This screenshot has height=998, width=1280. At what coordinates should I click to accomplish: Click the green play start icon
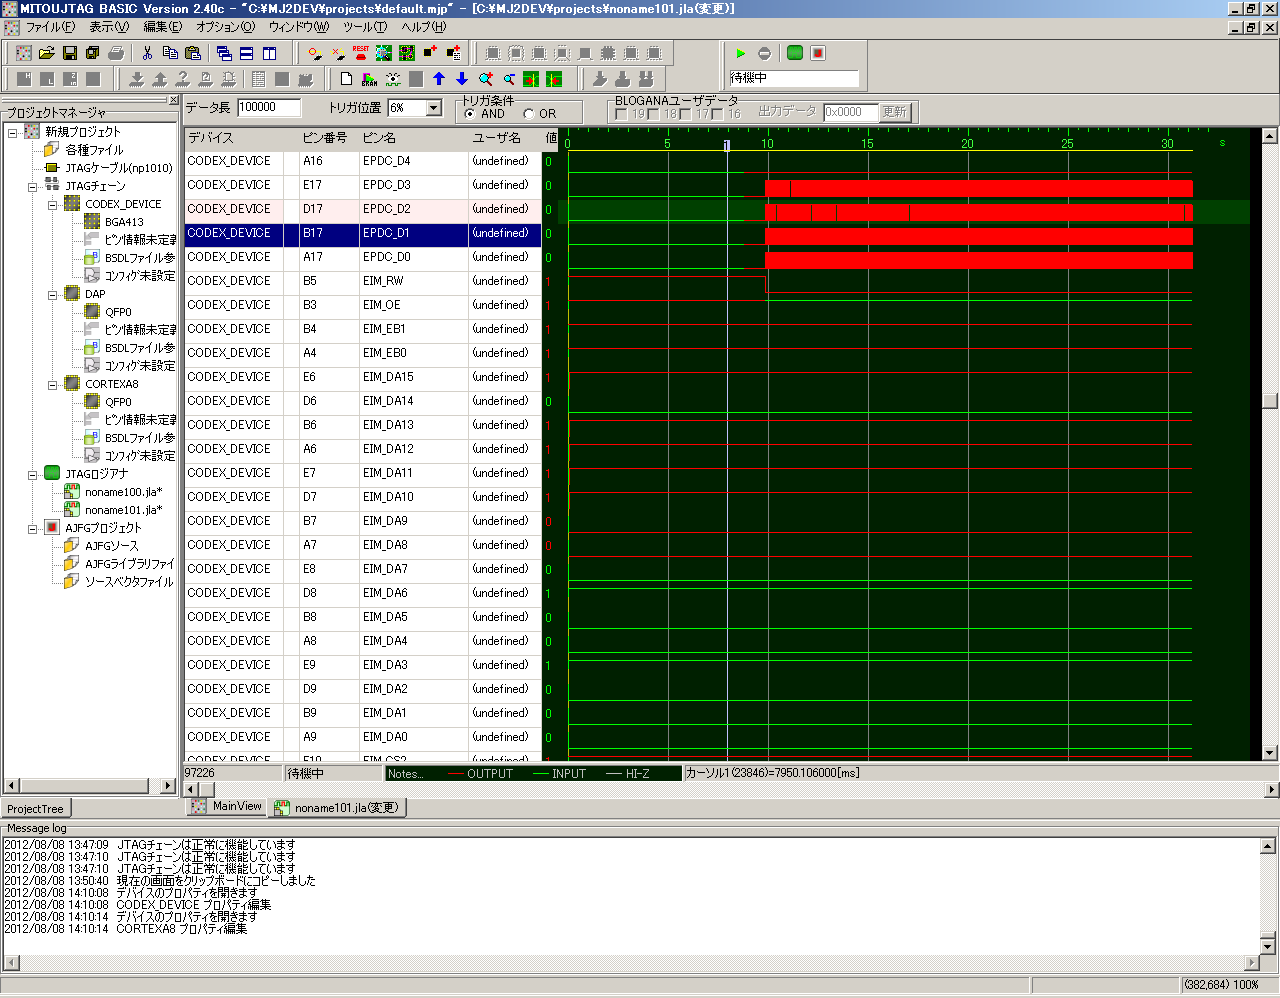(741, 53)
